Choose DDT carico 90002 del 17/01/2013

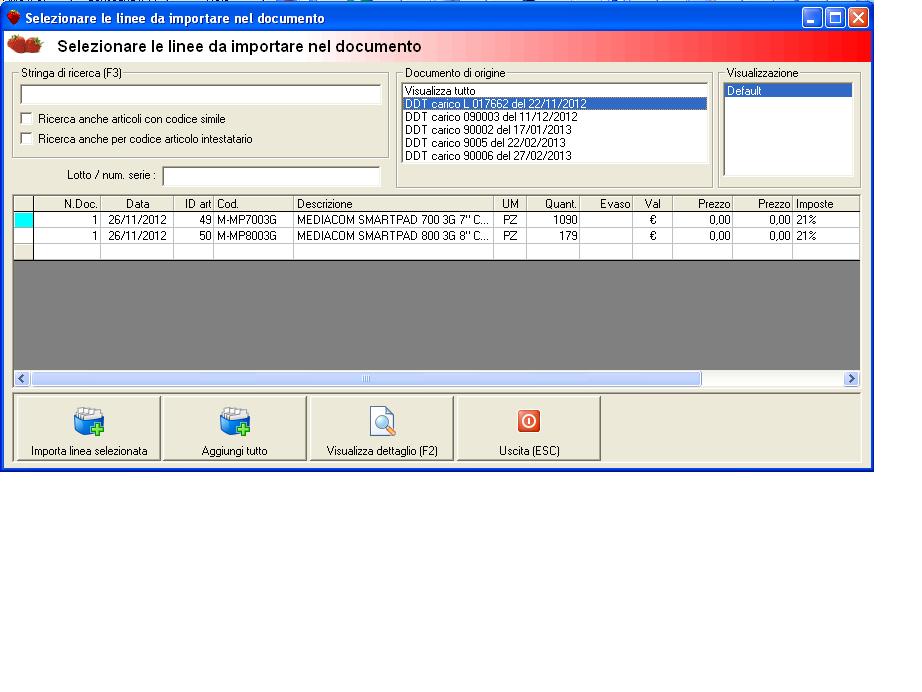(488, 130)
